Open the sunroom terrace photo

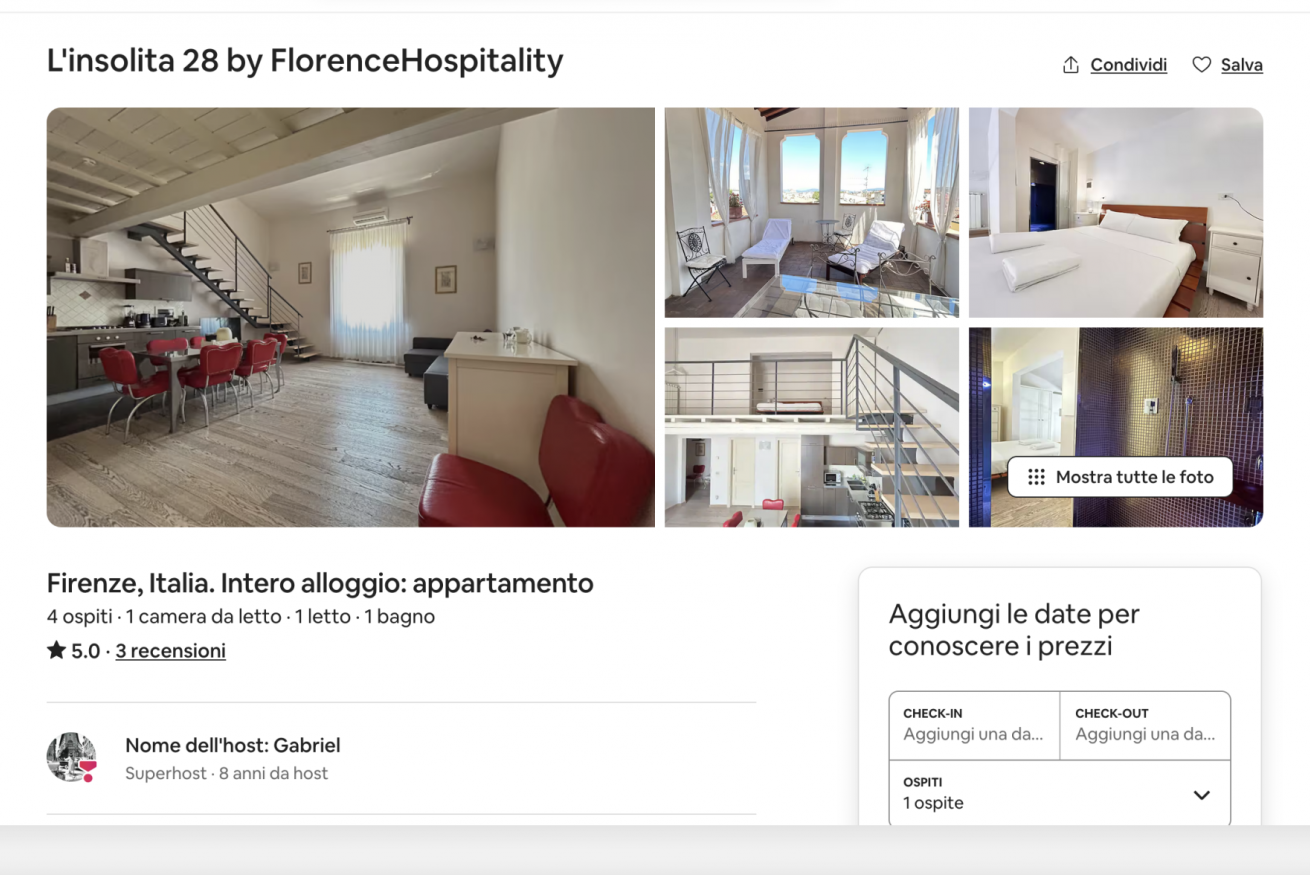coord(812,213)
